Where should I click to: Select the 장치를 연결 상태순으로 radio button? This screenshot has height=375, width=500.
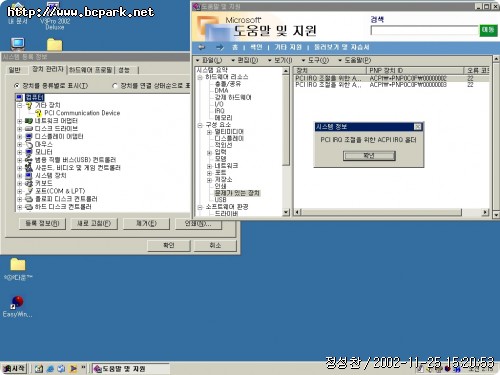pyautogui.click(x=115, y=86)
